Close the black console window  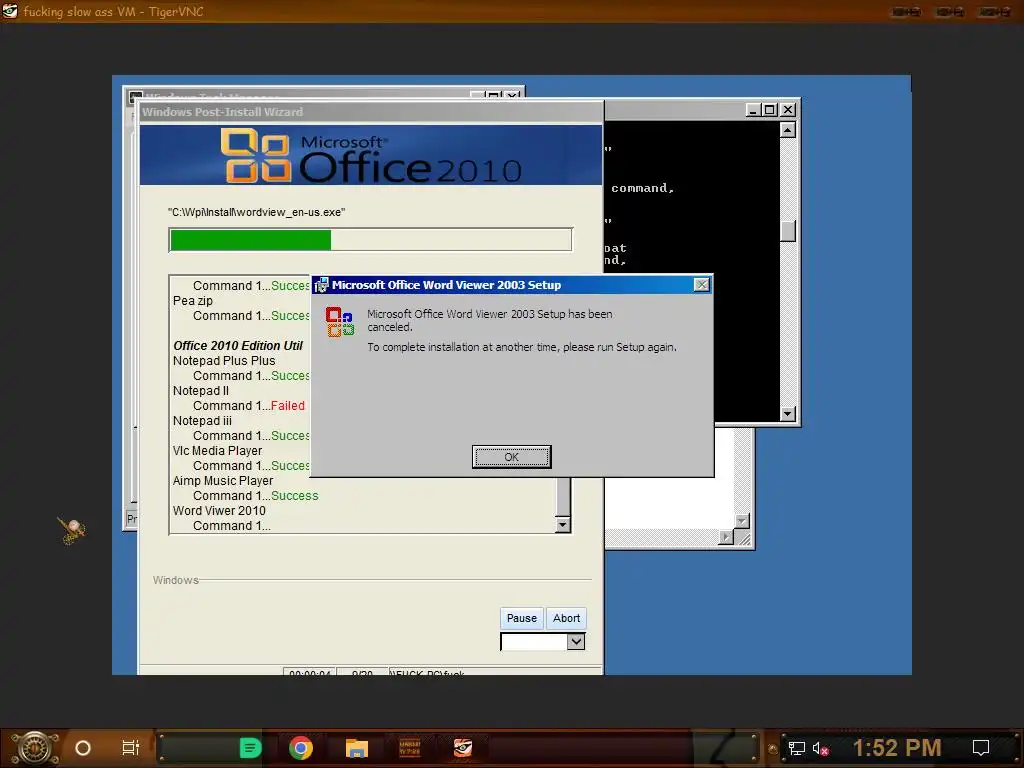[788, 110]
